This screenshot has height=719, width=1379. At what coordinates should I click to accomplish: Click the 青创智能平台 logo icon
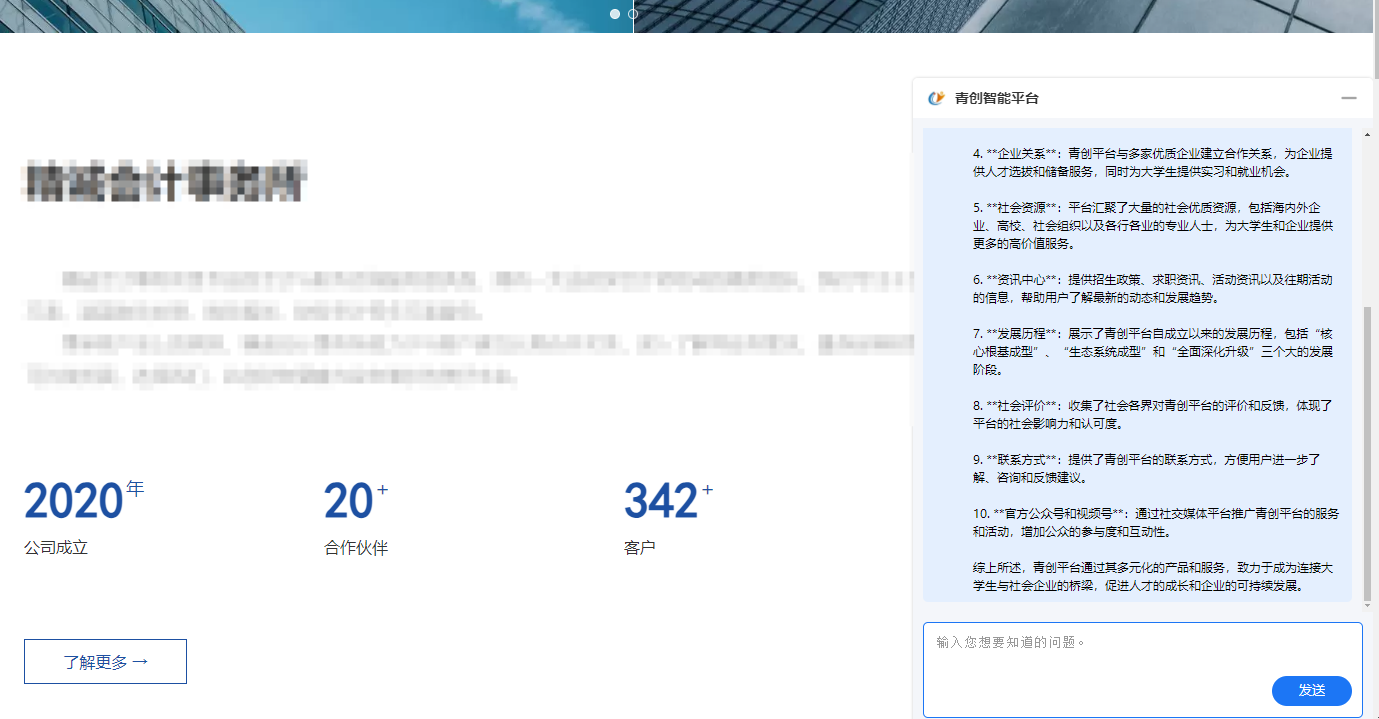pos(936,98)
